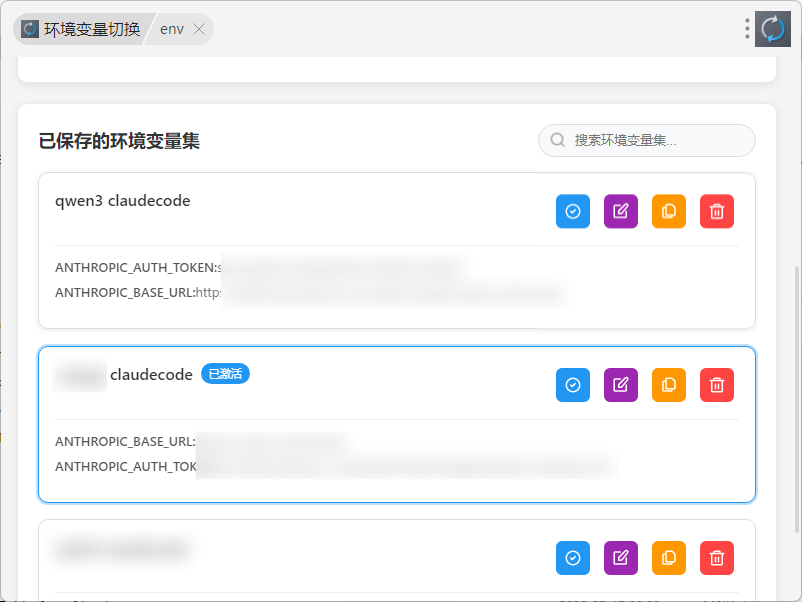Click ANTHROPIC_BASE_URL line in qwen3 card
The image size is (802, 602).
(309, 293)
